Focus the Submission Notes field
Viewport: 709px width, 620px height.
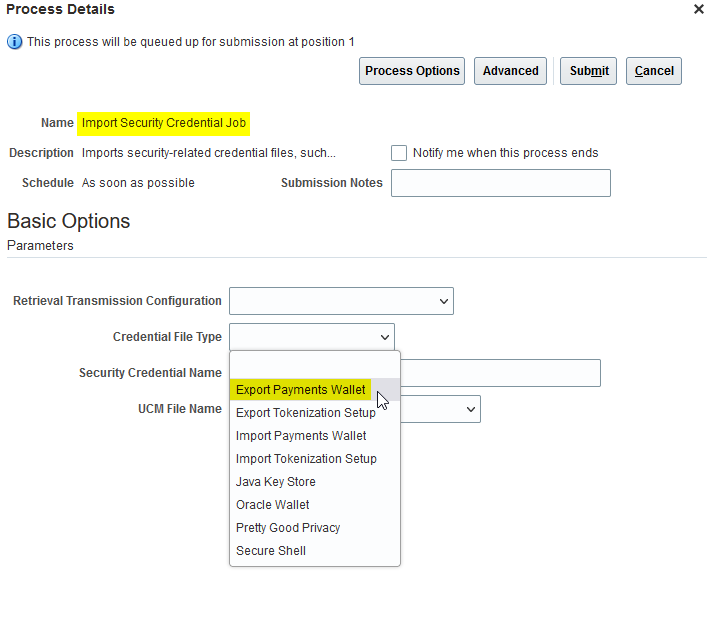[x=501, y=183]
